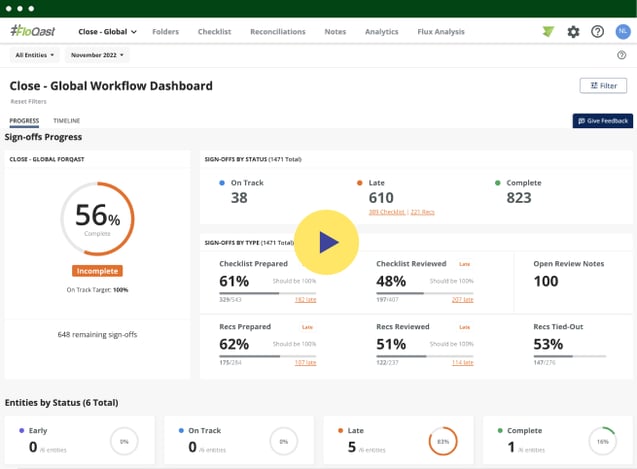
Task: Open the green FloQast notification icon
Action: click(x=547, y=32)
